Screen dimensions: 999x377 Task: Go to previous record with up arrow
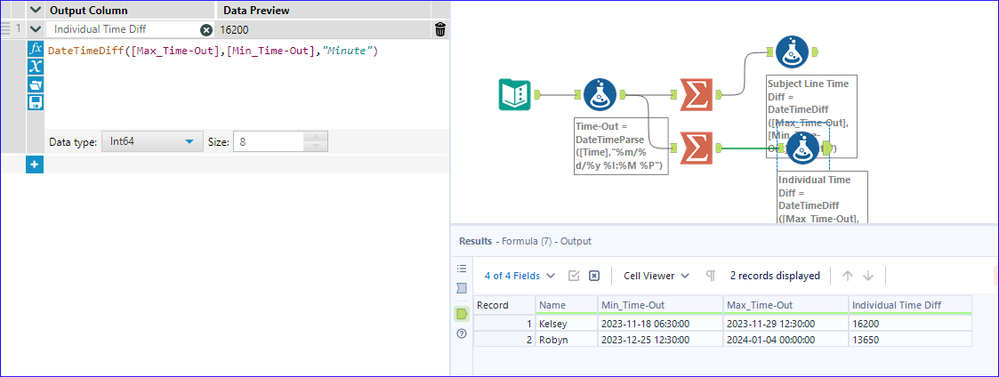coord(847,276)
